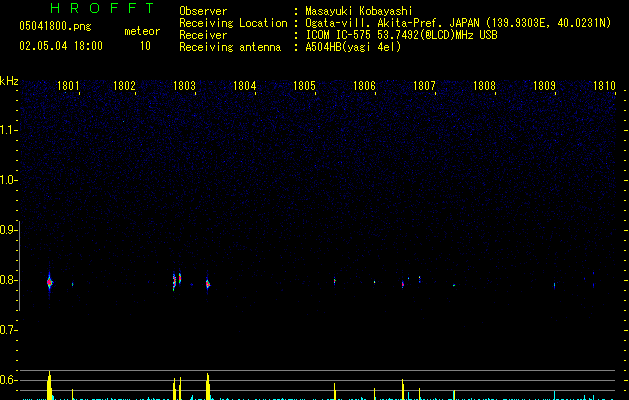Viewport: 629px width, 400px height.
Task: Click the meteor echo just after 1803
Action: pyautogui.click(x=207, y=284)
